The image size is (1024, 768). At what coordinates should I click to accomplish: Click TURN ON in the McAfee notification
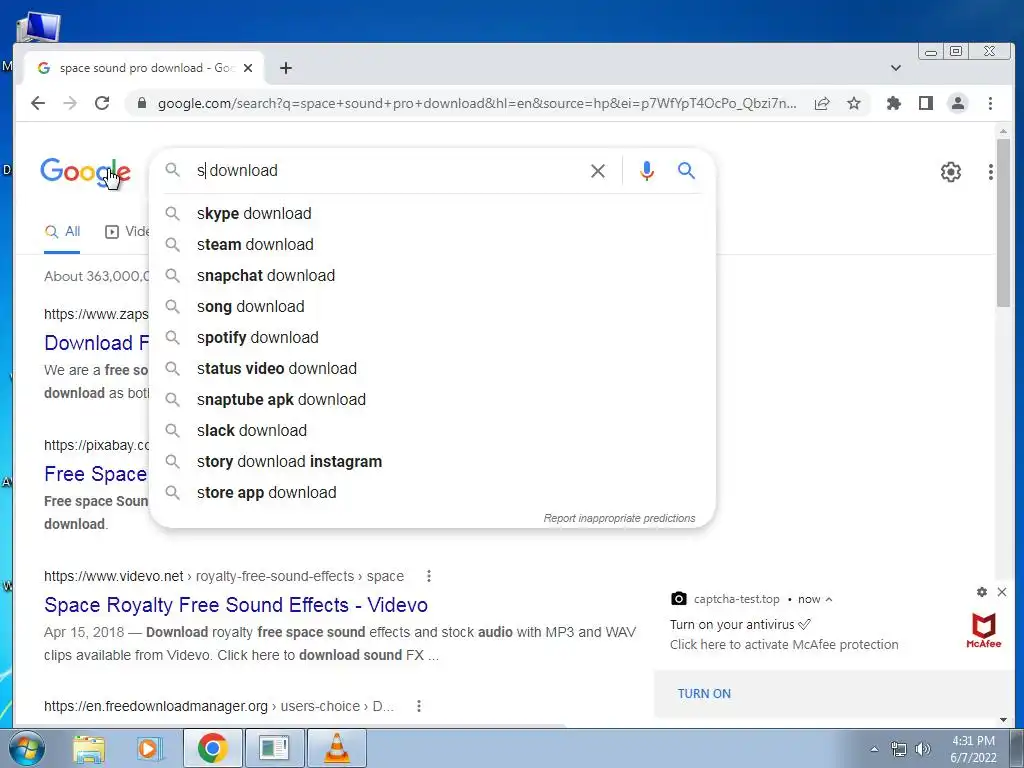coord(704,694)
